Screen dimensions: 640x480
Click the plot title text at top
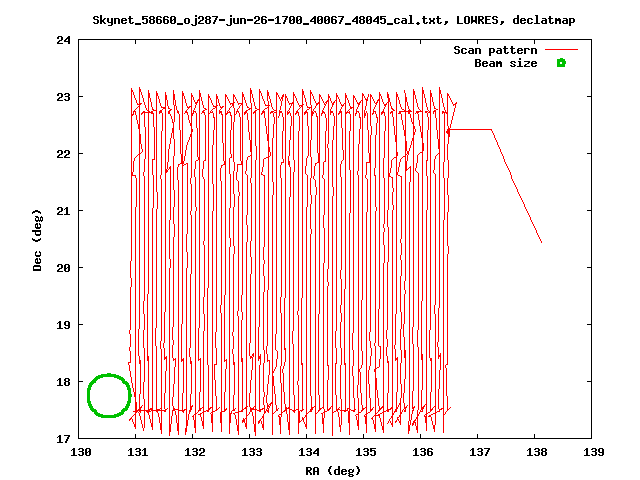pyautogui.click(x=333, y=20)
